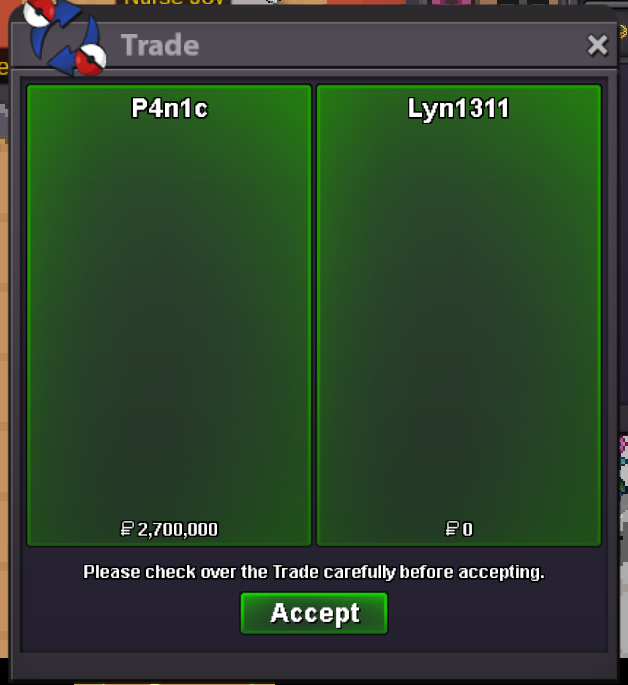Click the 'check over the Trade carefully' message

[x=314, y=572]
